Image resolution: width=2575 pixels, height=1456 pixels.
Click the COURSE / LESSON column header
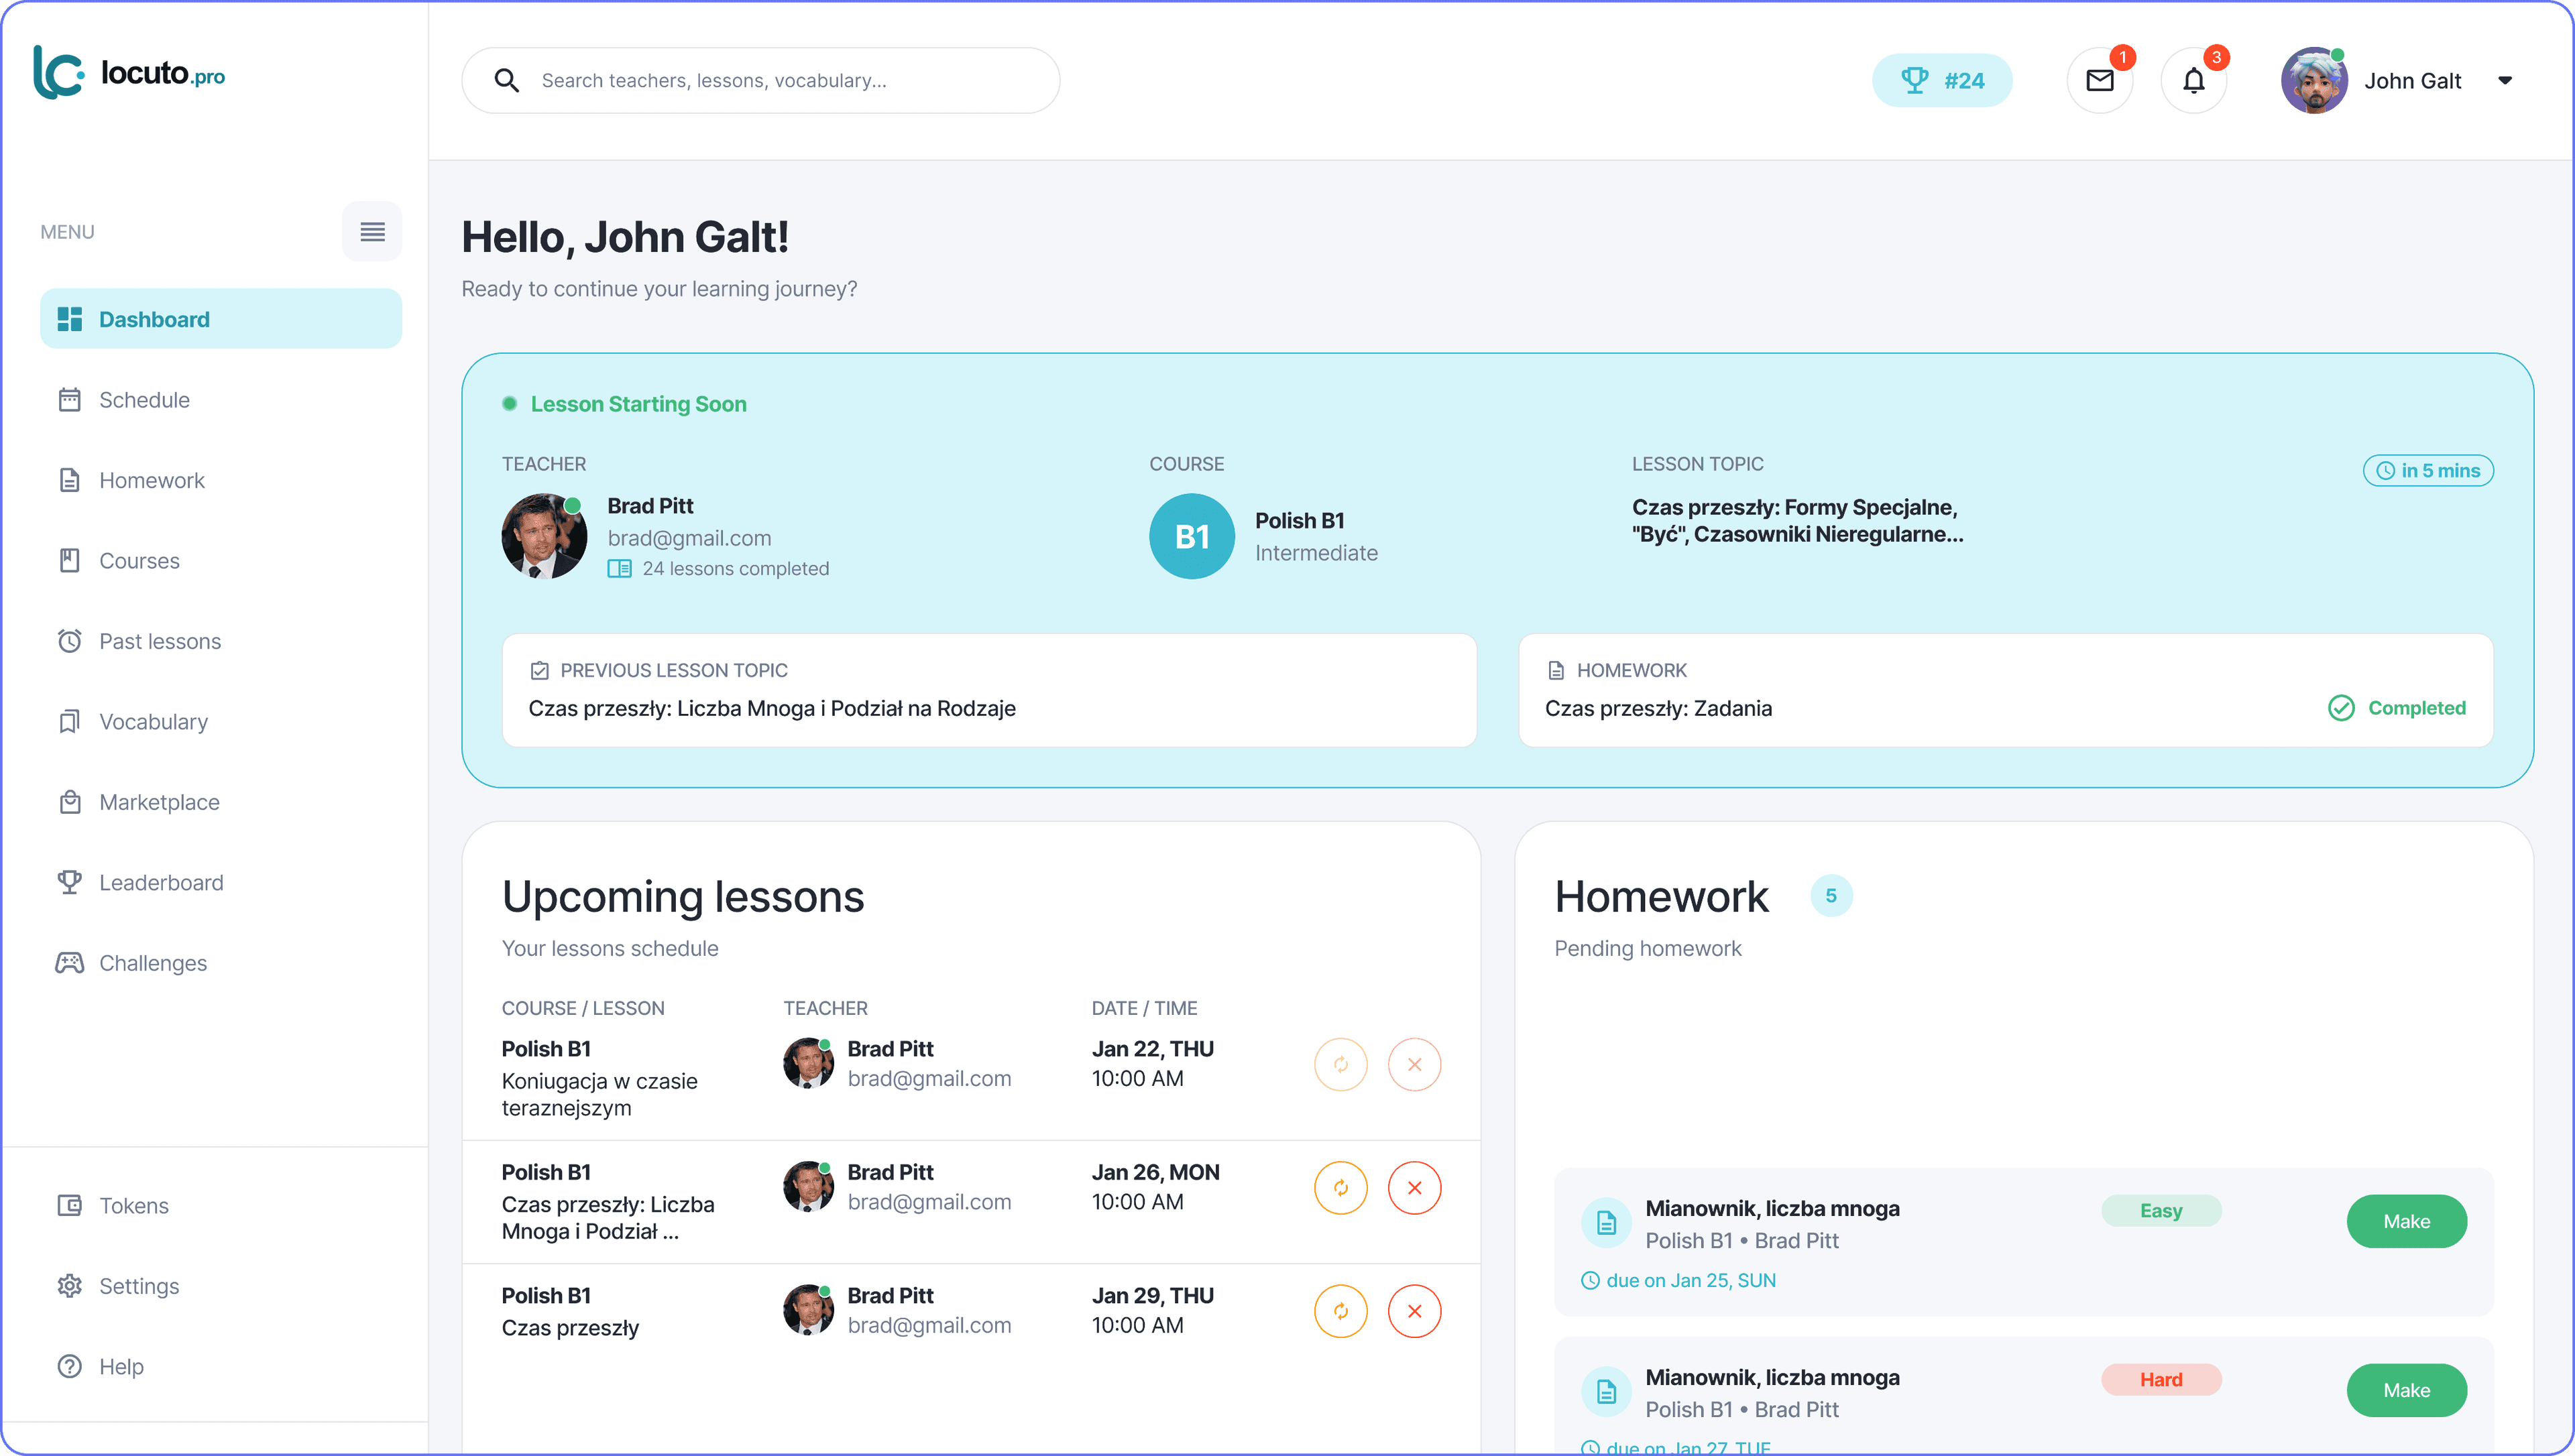583,1009
